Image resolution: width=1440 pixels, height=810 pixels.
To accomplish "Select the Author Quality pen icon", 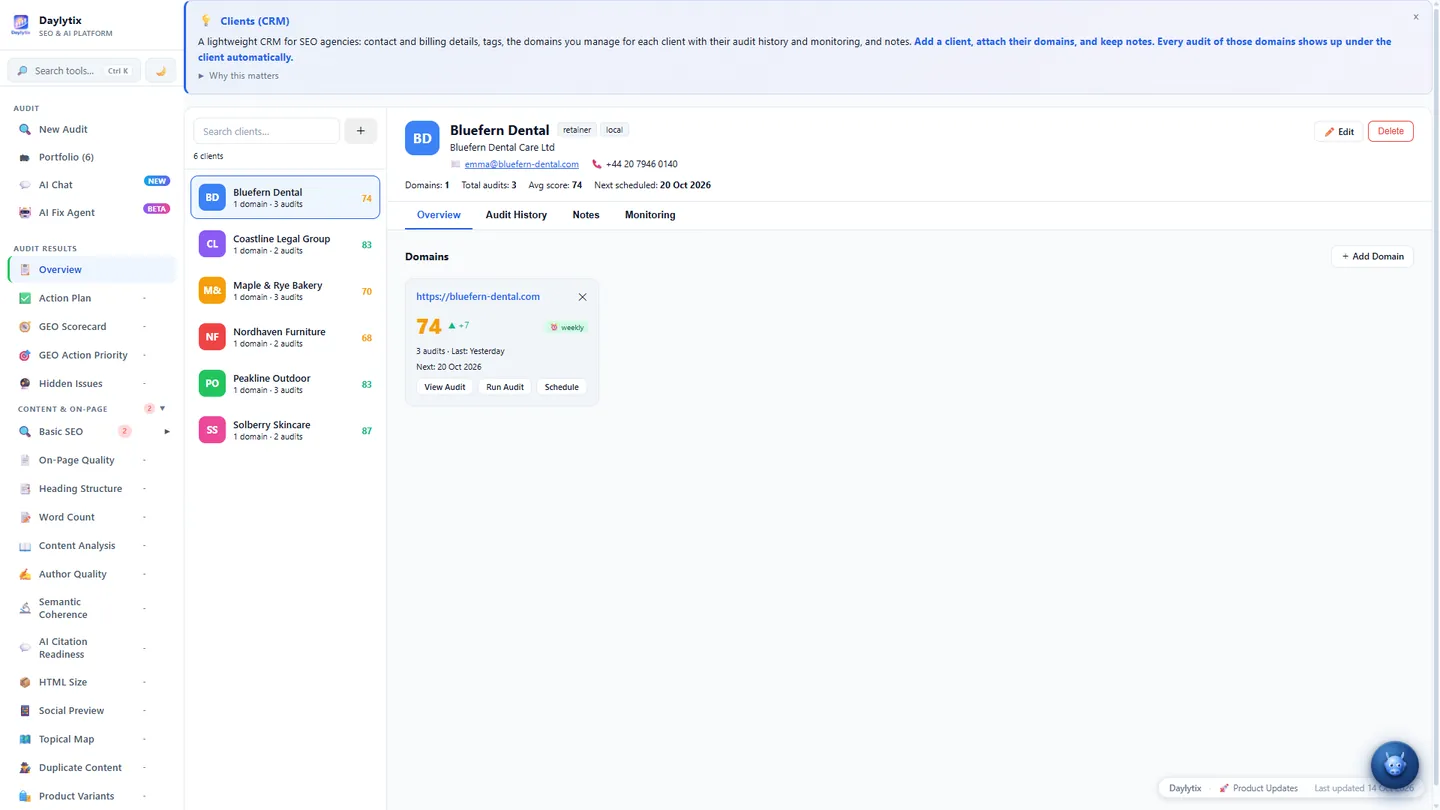I will (x=25, y=574).
